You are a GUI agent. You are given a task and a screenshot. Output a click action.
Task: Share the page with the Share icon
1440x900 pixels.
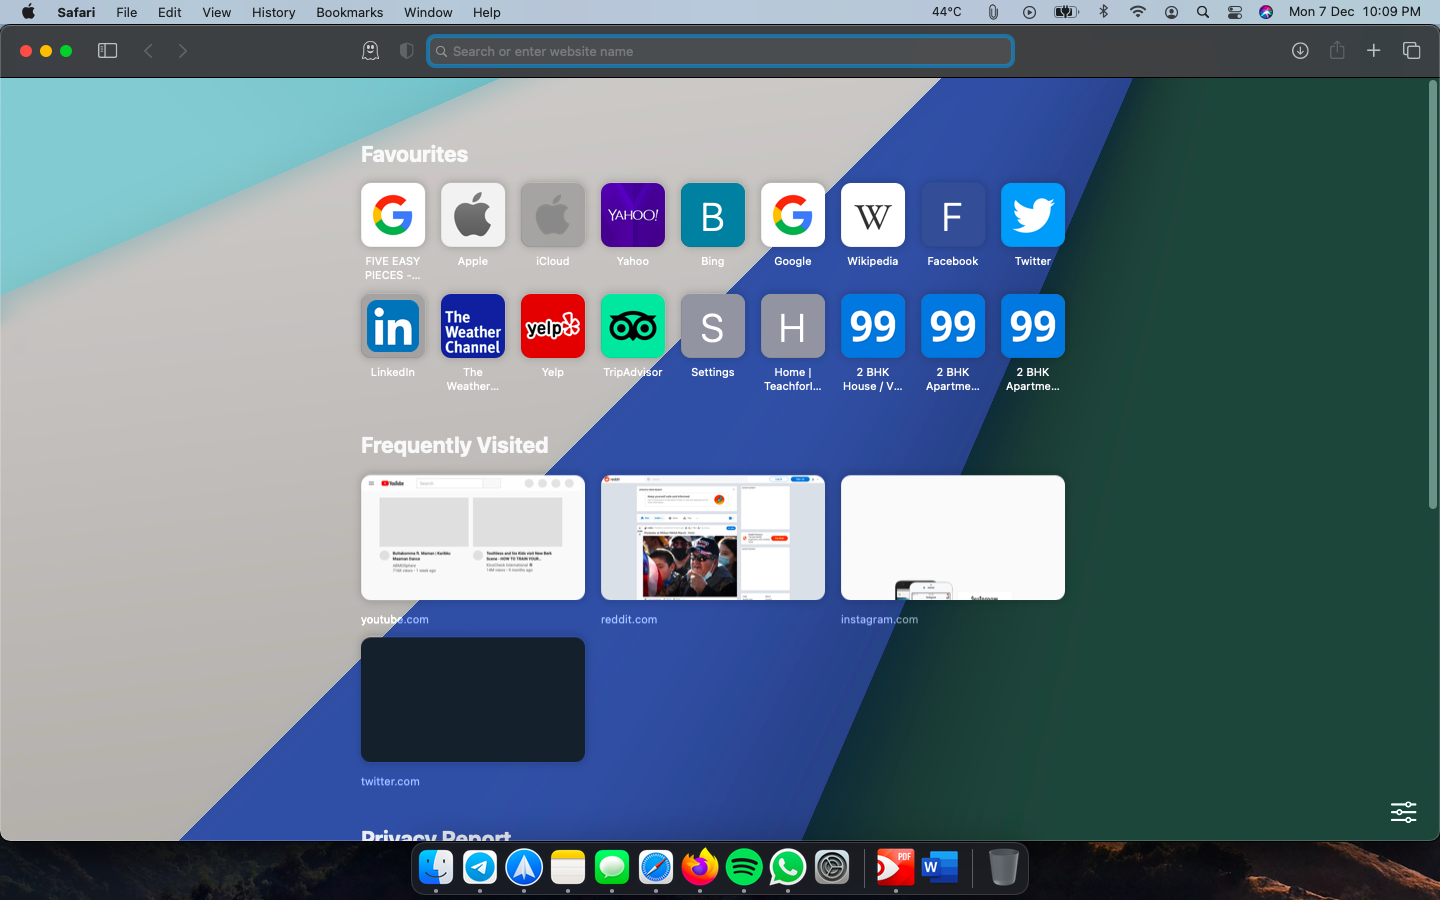(x=1337, y=50)
